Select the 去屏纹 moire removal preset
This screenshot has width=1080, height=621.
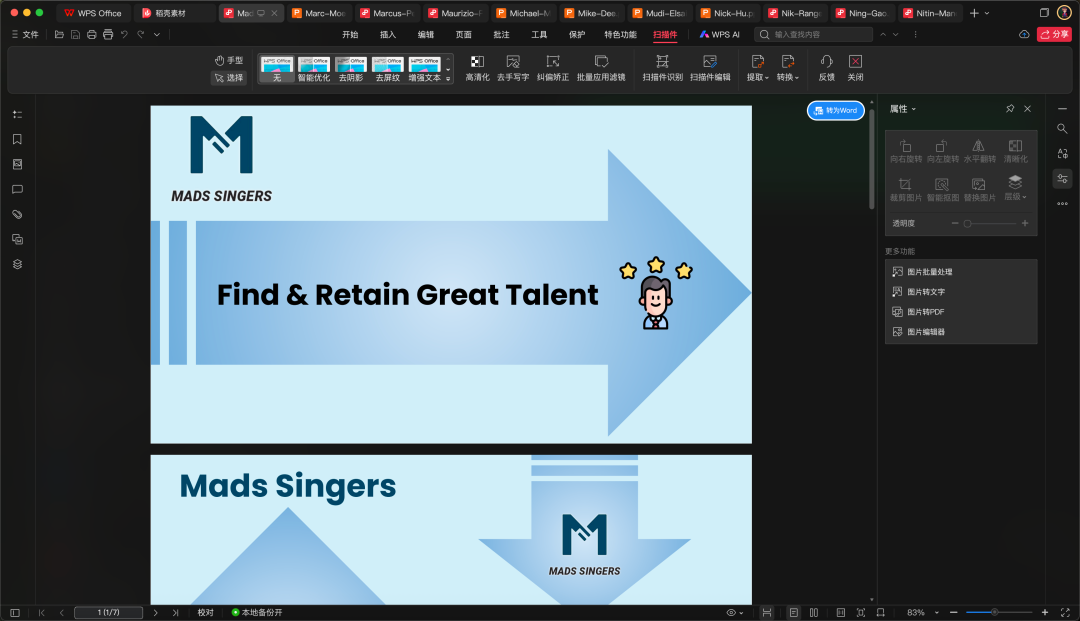388,69
